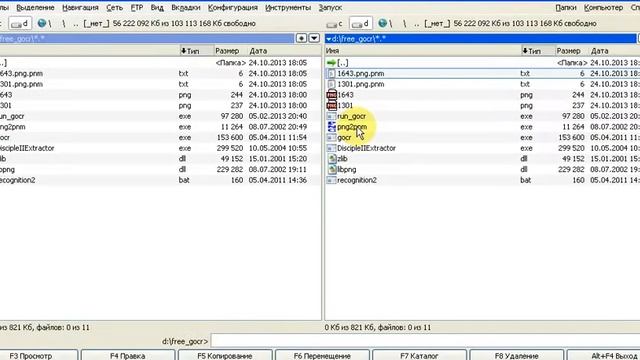Select file name 1643.png.pnm in right panel
This screenshot has width=640, height=360.
(x=360, y=73)
